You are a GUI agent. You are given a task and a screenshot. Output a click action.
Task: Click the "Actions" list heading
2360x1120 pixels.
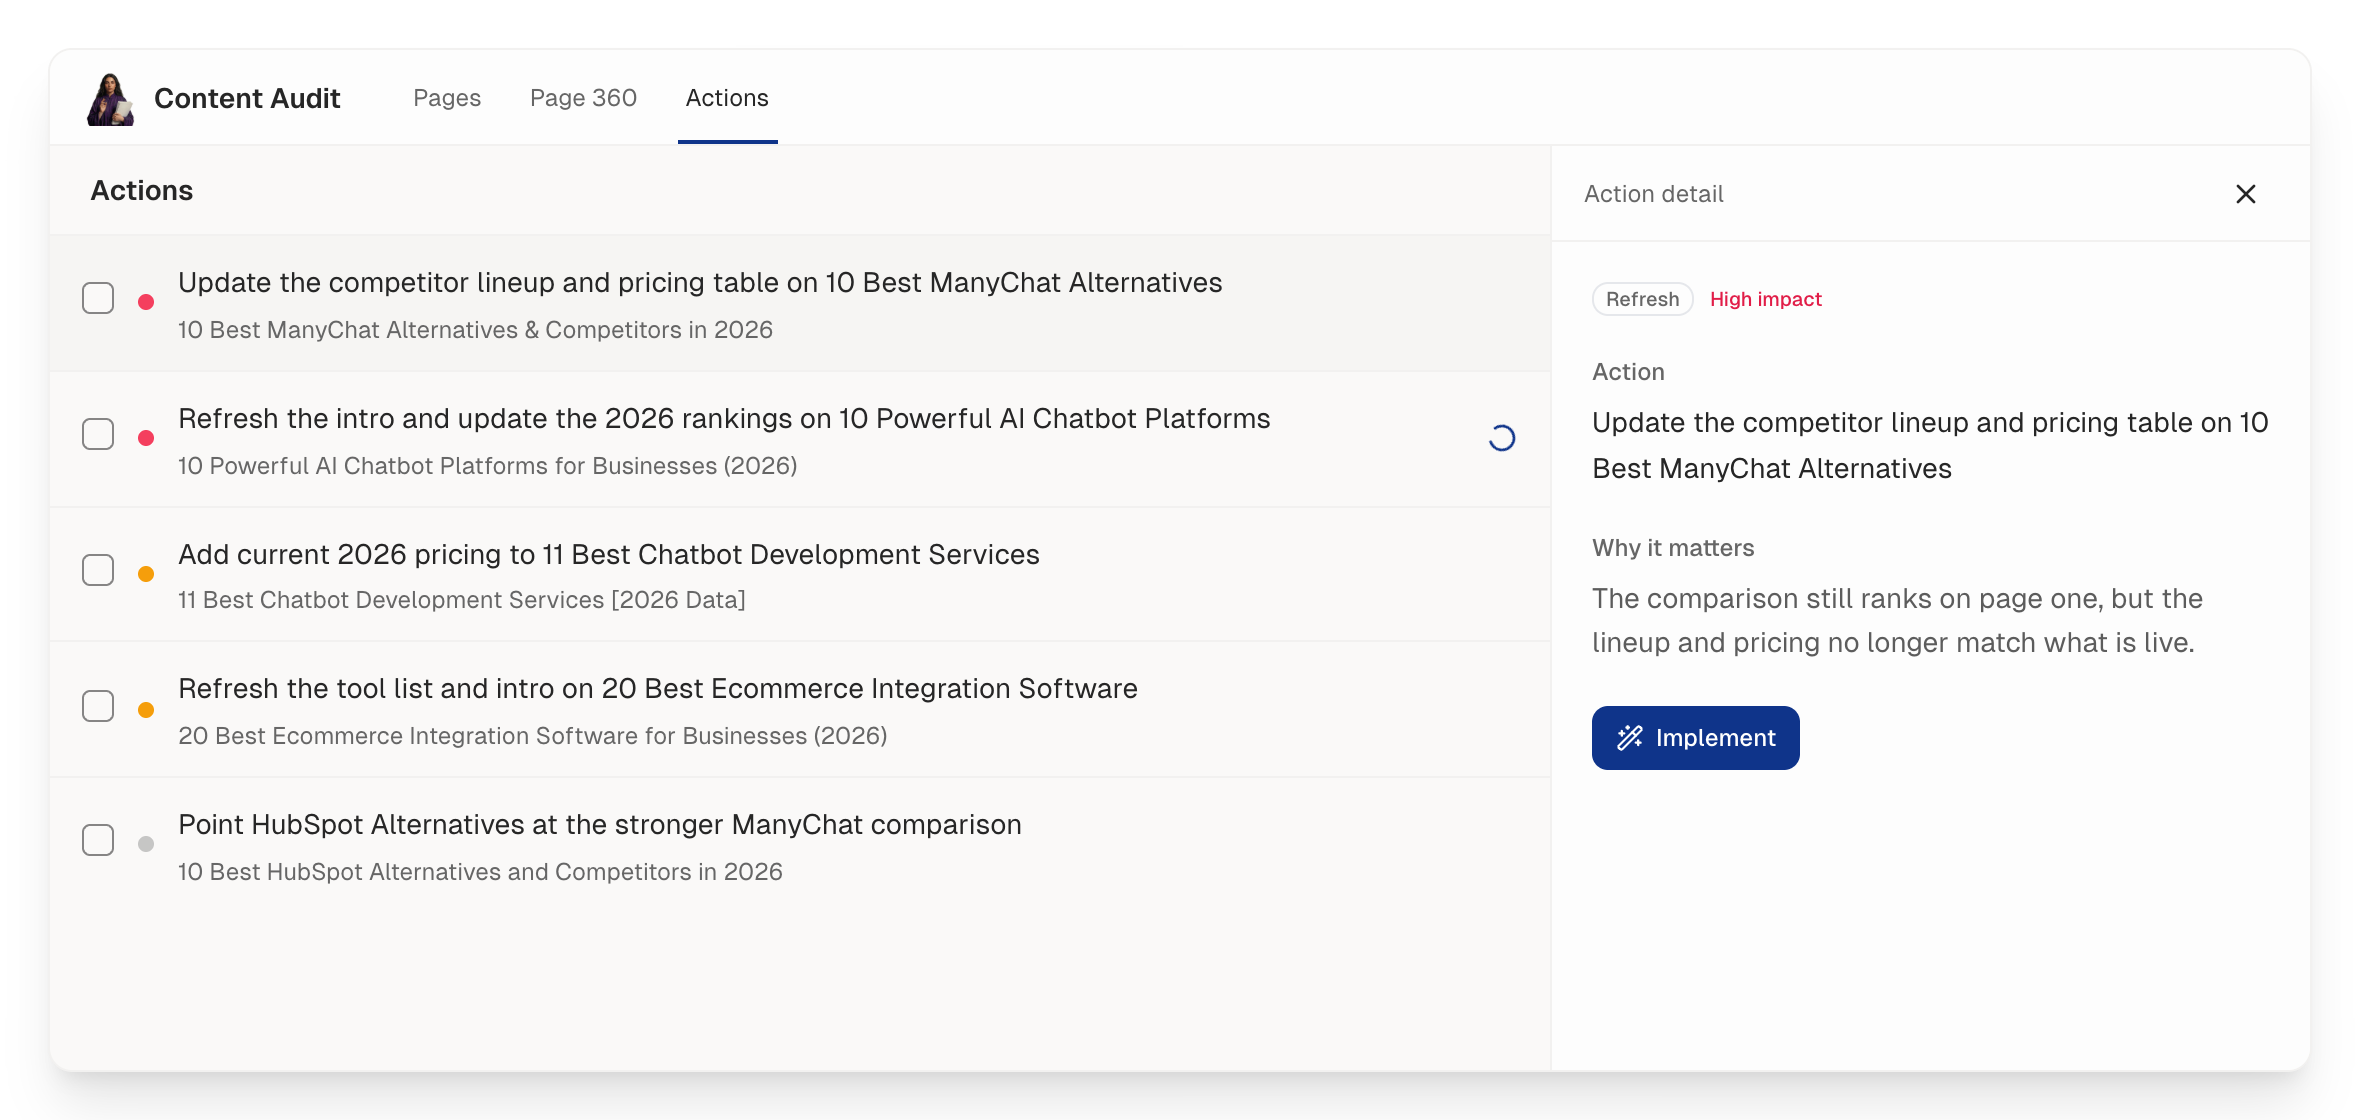pos(142,190)
